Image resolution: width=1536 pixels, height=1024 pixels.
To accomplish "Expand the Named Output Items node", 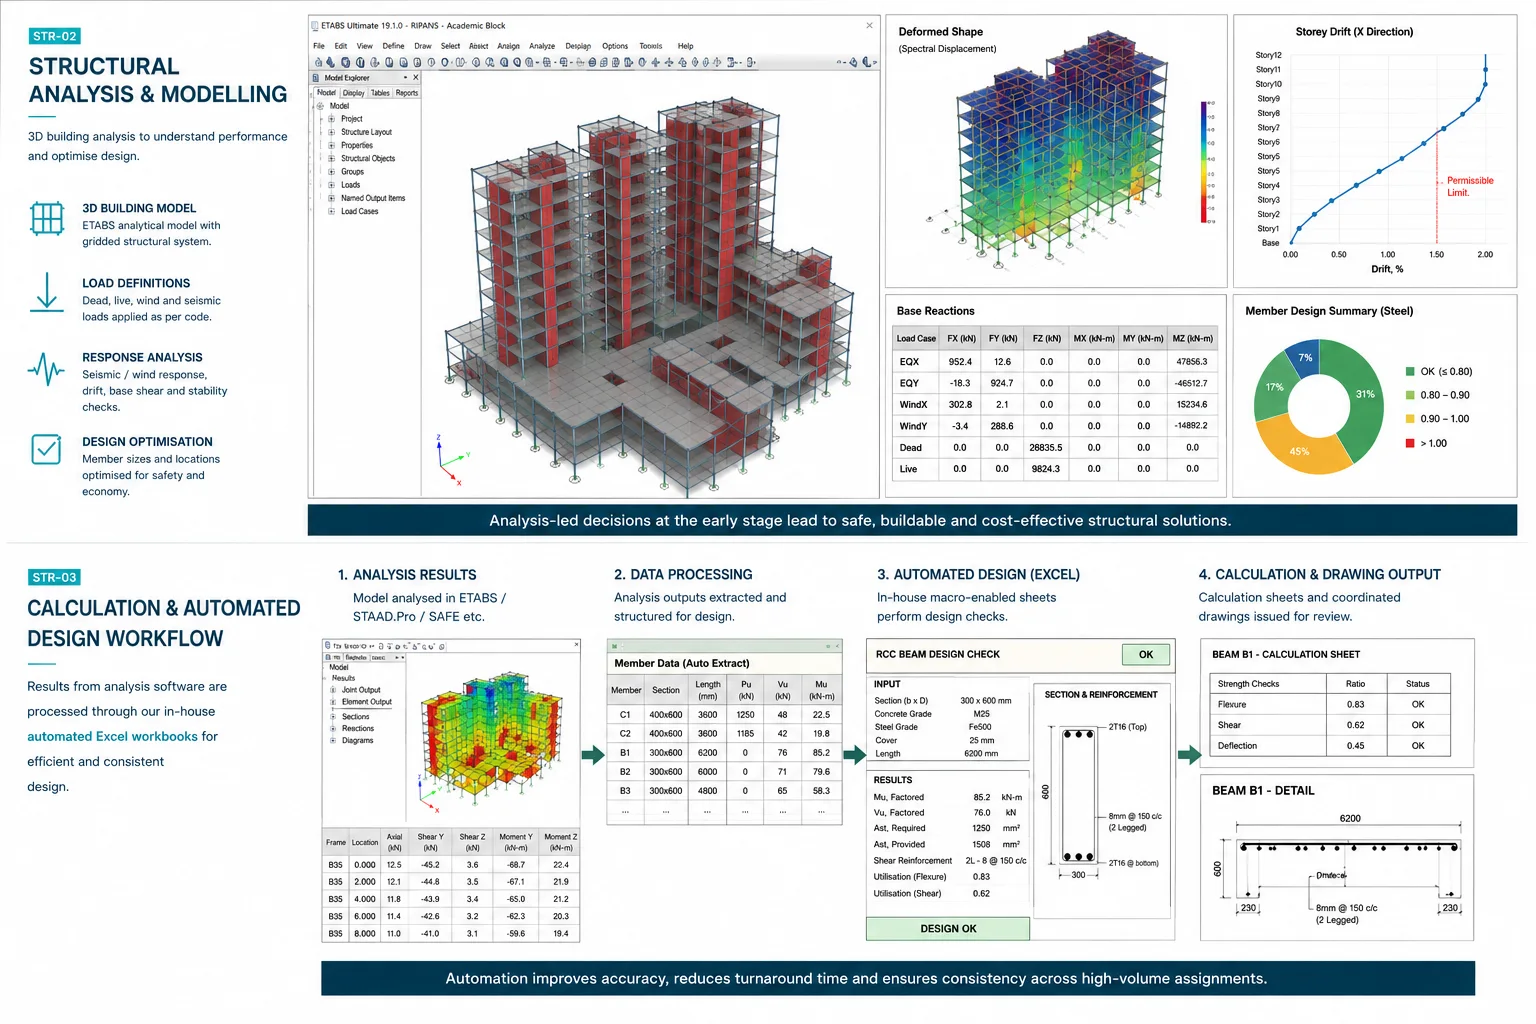I will click(331, 198).
